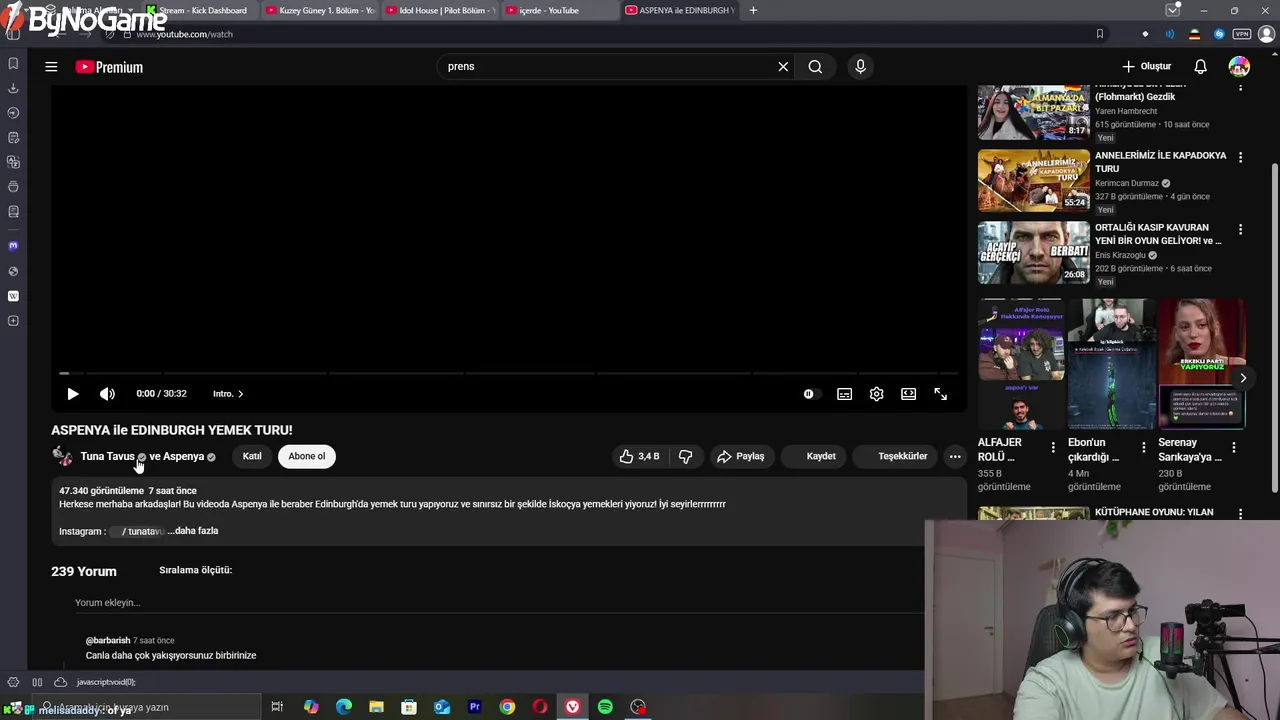
Task: Toggle subtitles in the video player
Action: (x=844, y=394)
